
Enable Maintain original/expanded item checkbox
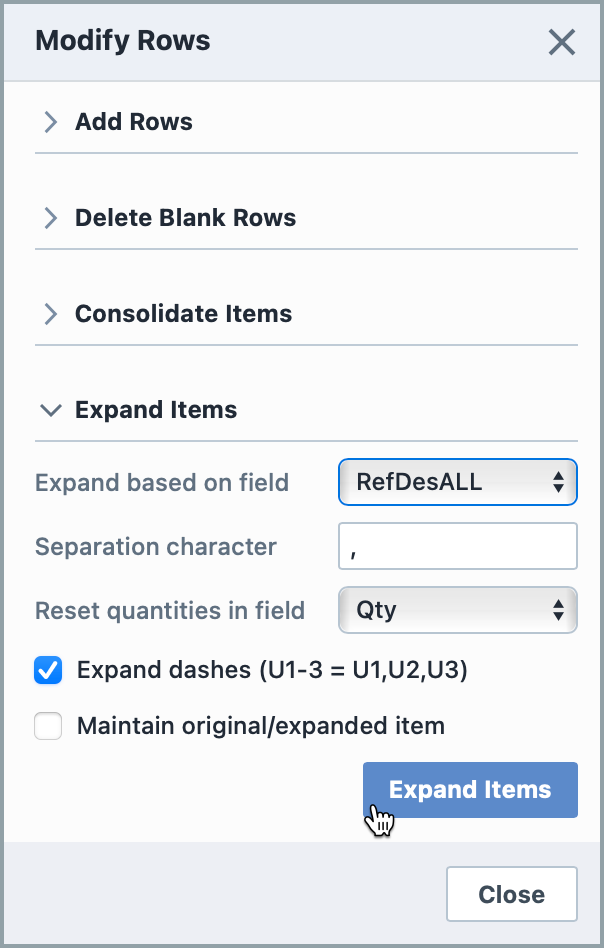(x=48, y=726)
